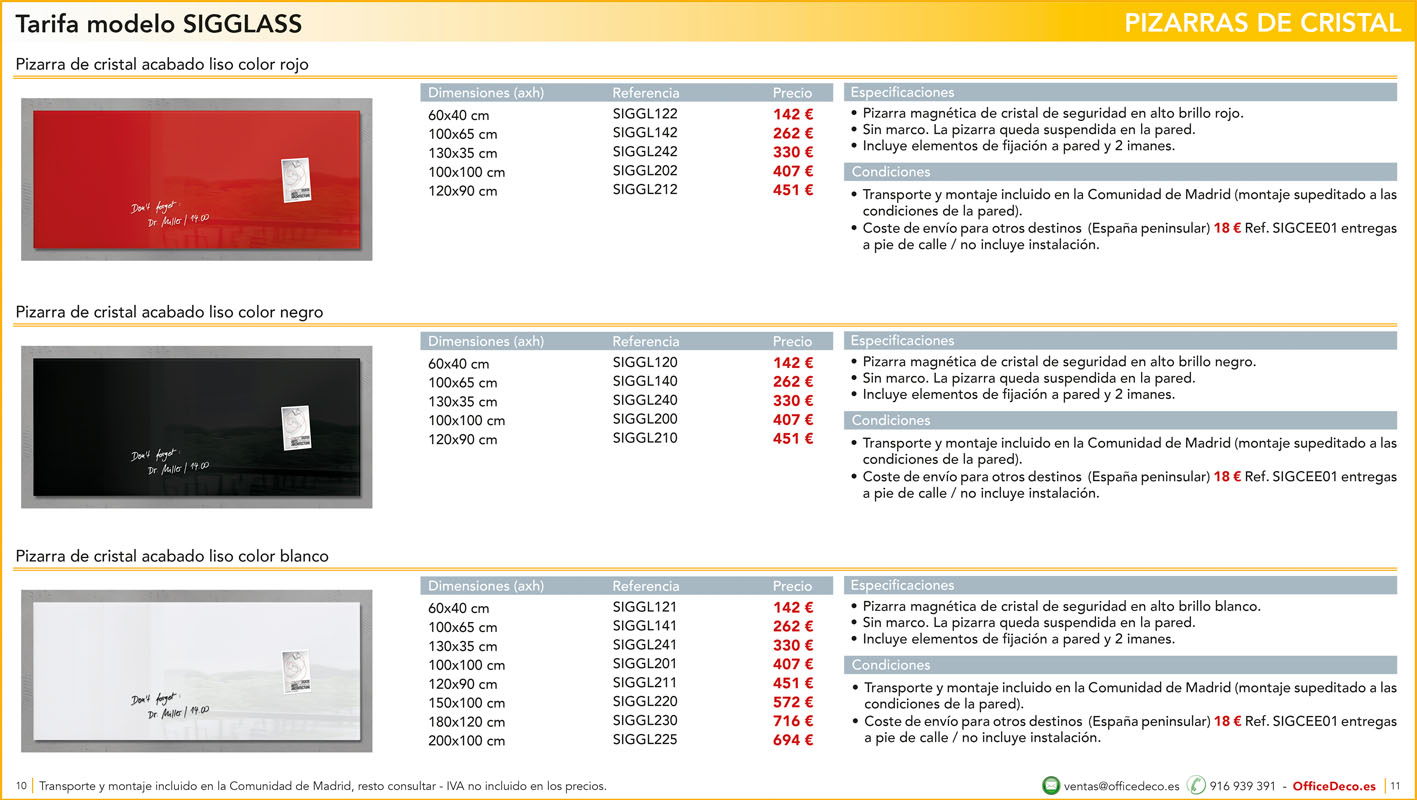Click reference SIGGL242

[645, 152]
